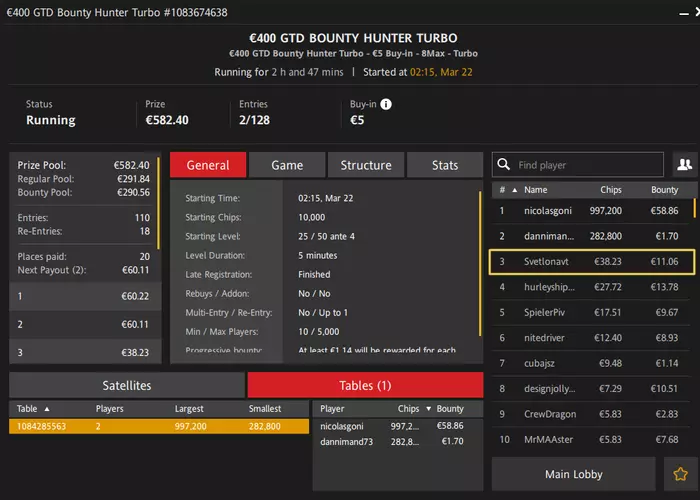700x500 pixels.
Task: Click the prize pool panel scrollbar
Action: coord(158,203)
